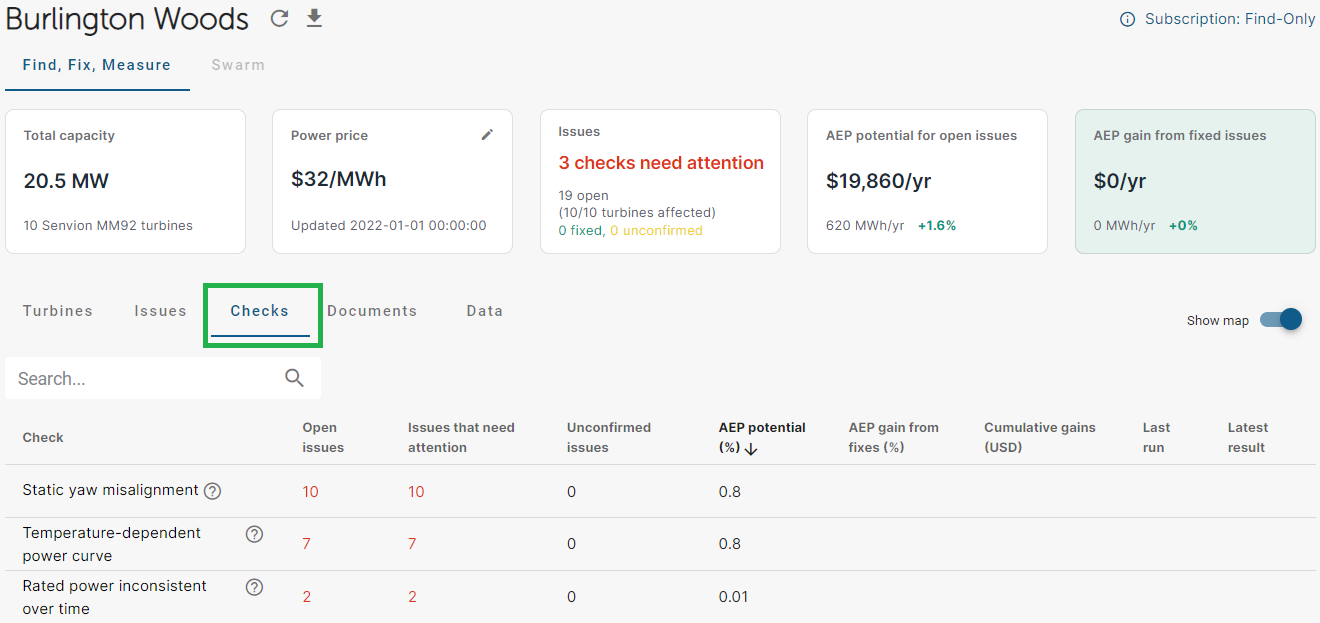Download the Burlington Woods report
Screen dimensions: 1320x623
(314, 18)
